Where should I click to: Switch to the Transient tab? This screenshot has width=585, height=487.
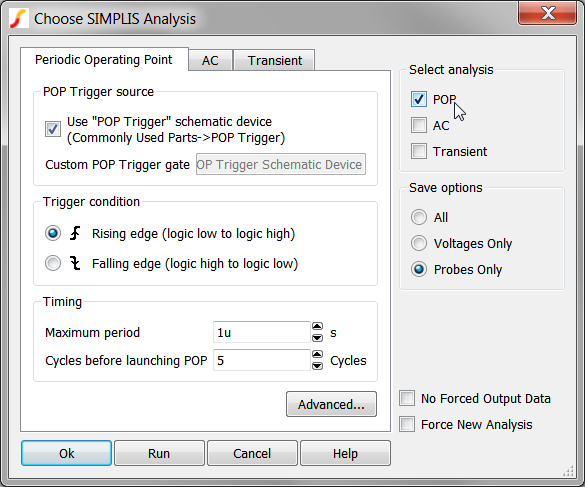tap(275, 60)
